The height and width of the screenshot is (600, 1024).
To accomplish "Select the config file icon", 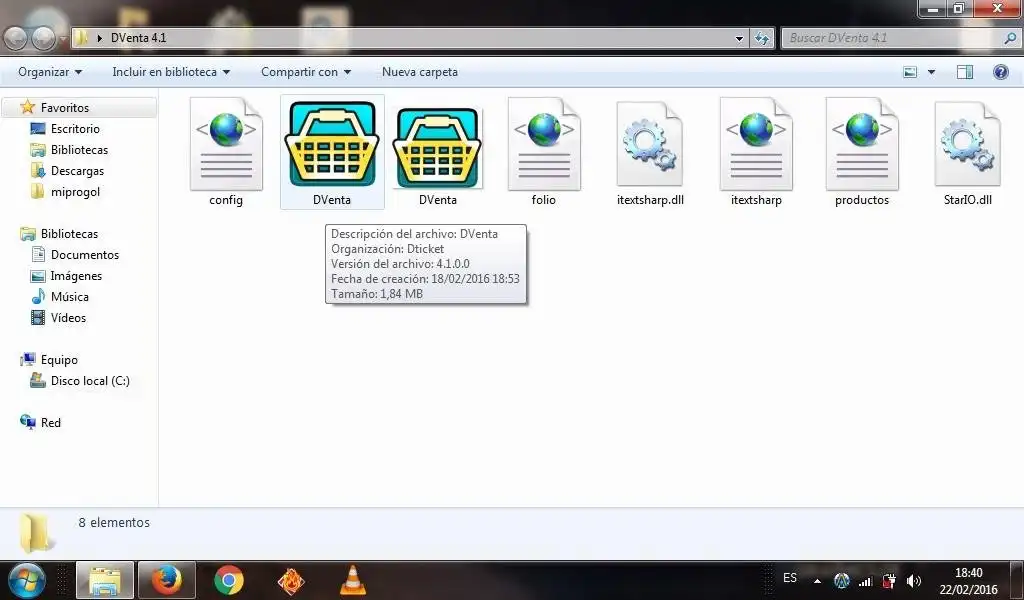I will (226, 144).
